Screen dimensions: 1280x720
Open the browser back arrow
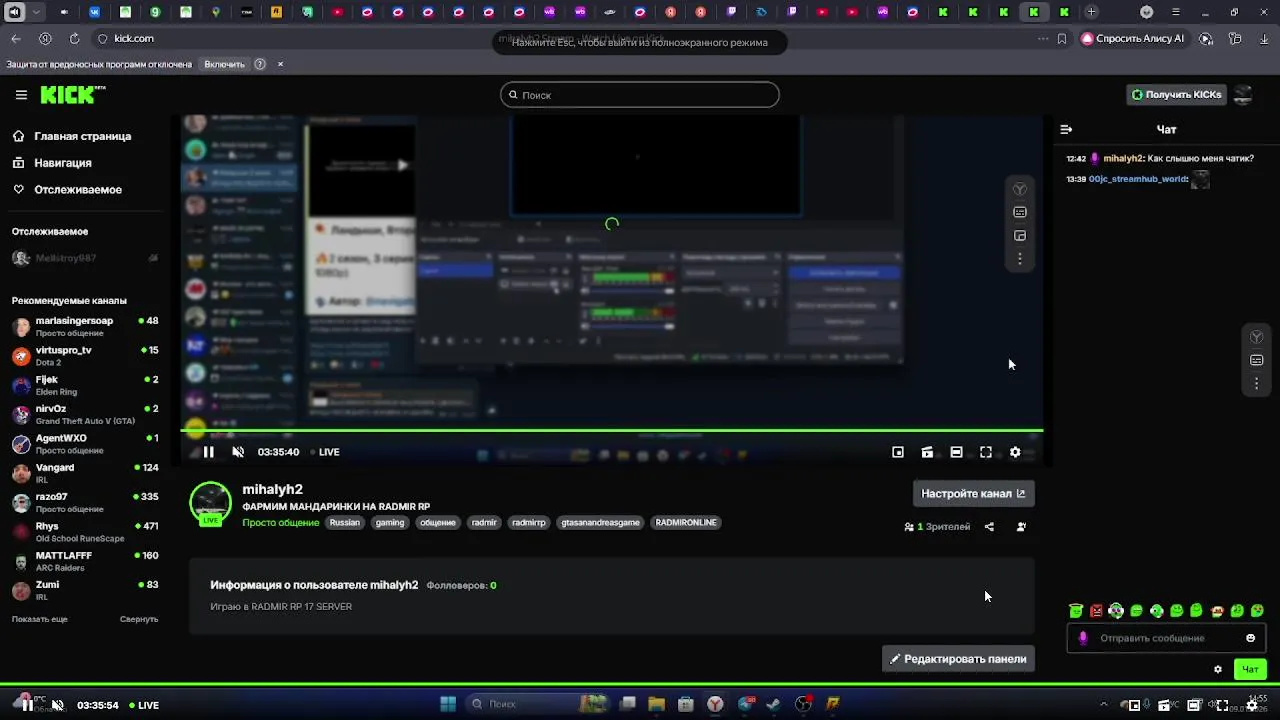click(x=16, y=38)
